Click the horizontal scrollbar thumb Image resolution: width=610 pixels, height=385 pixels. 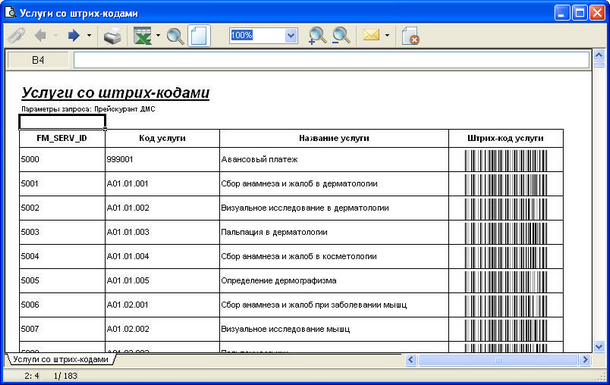coord(498,360)
